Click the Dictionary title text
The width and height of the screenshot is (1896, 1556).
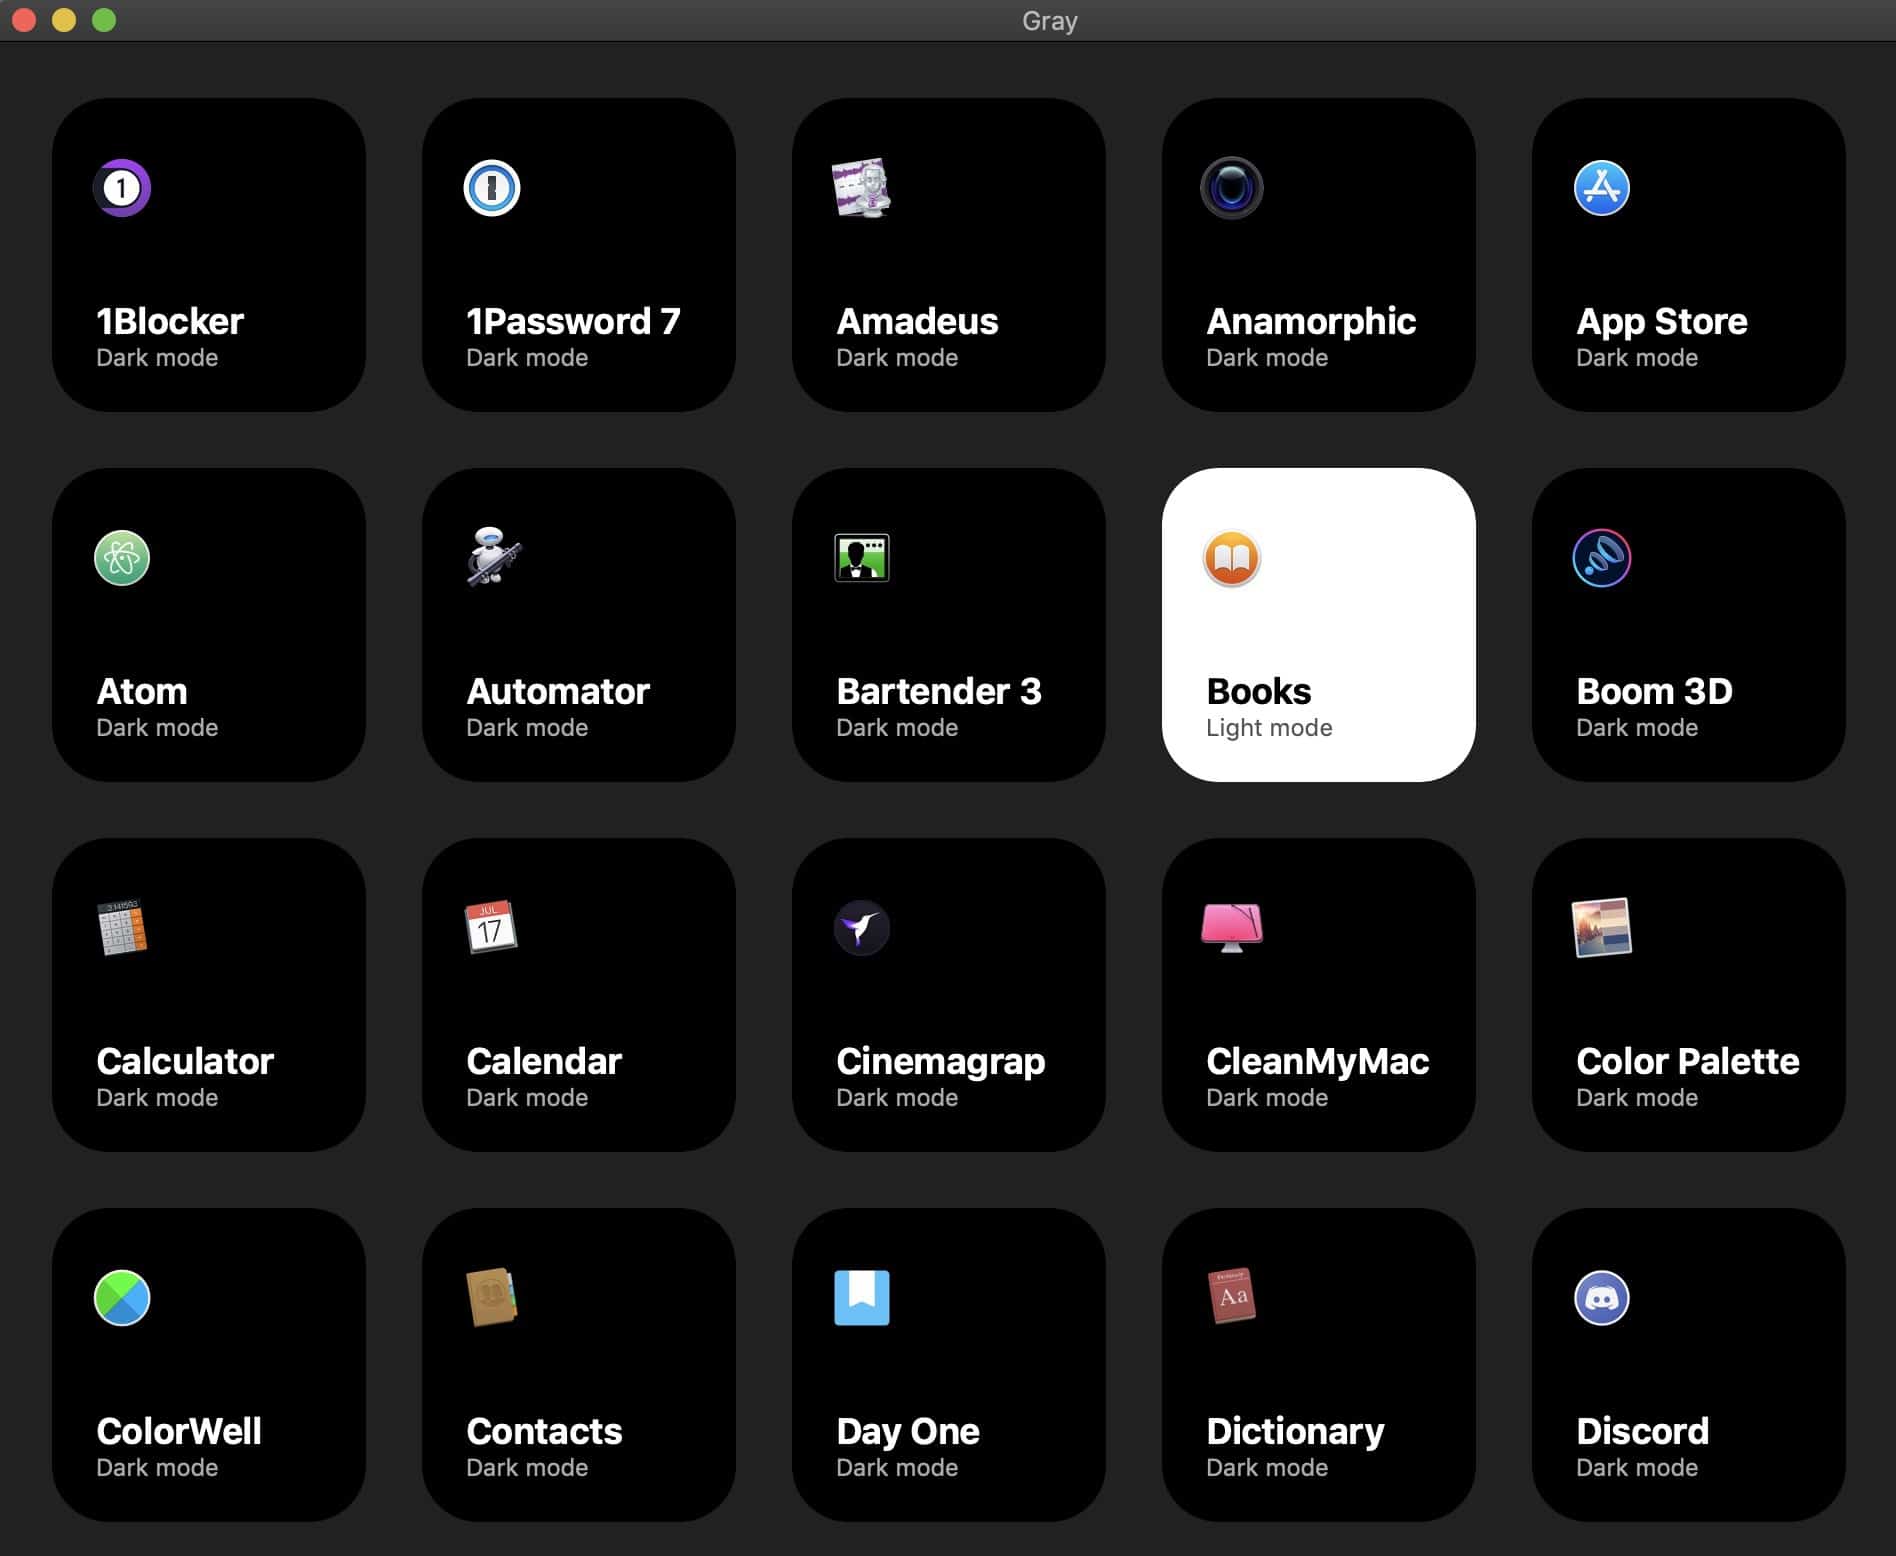coord(1295,1433)
